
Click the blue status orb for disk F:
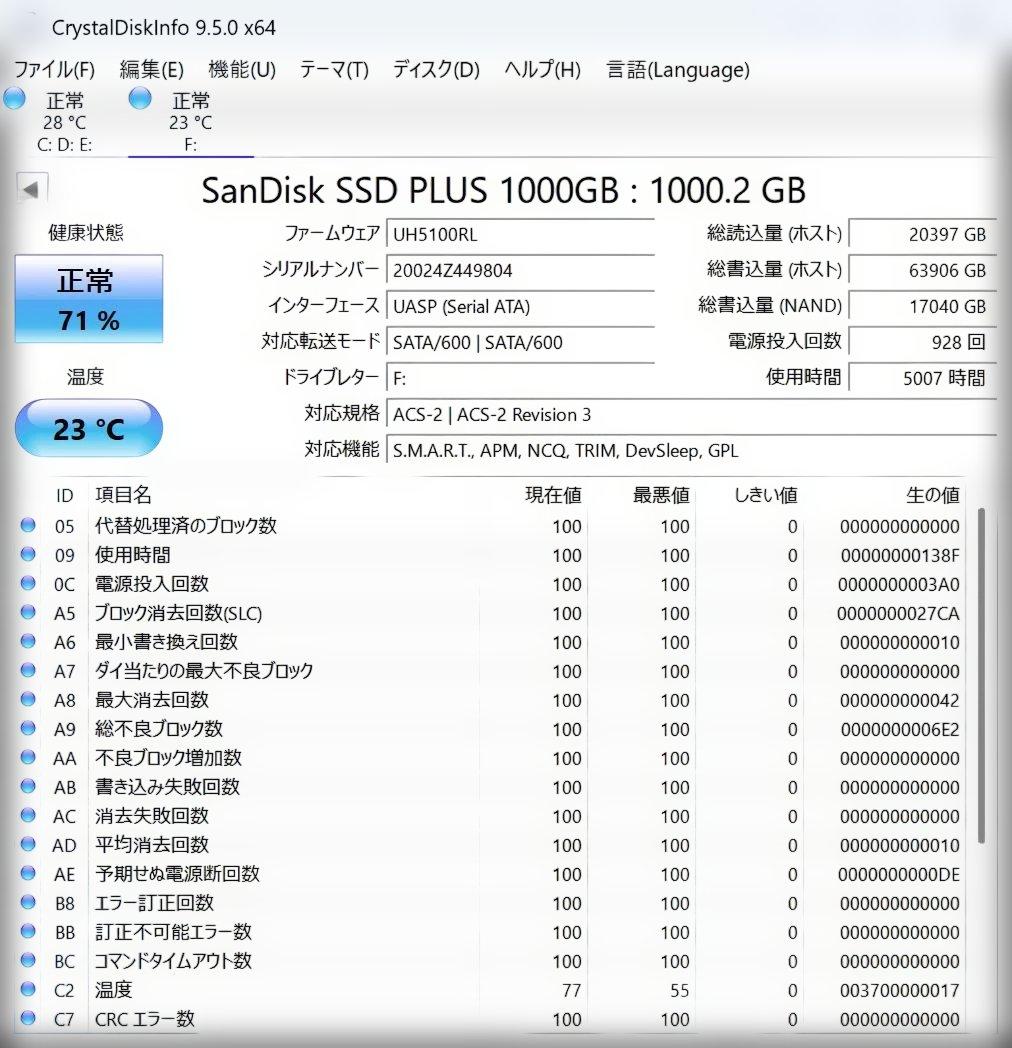(140, 98)
